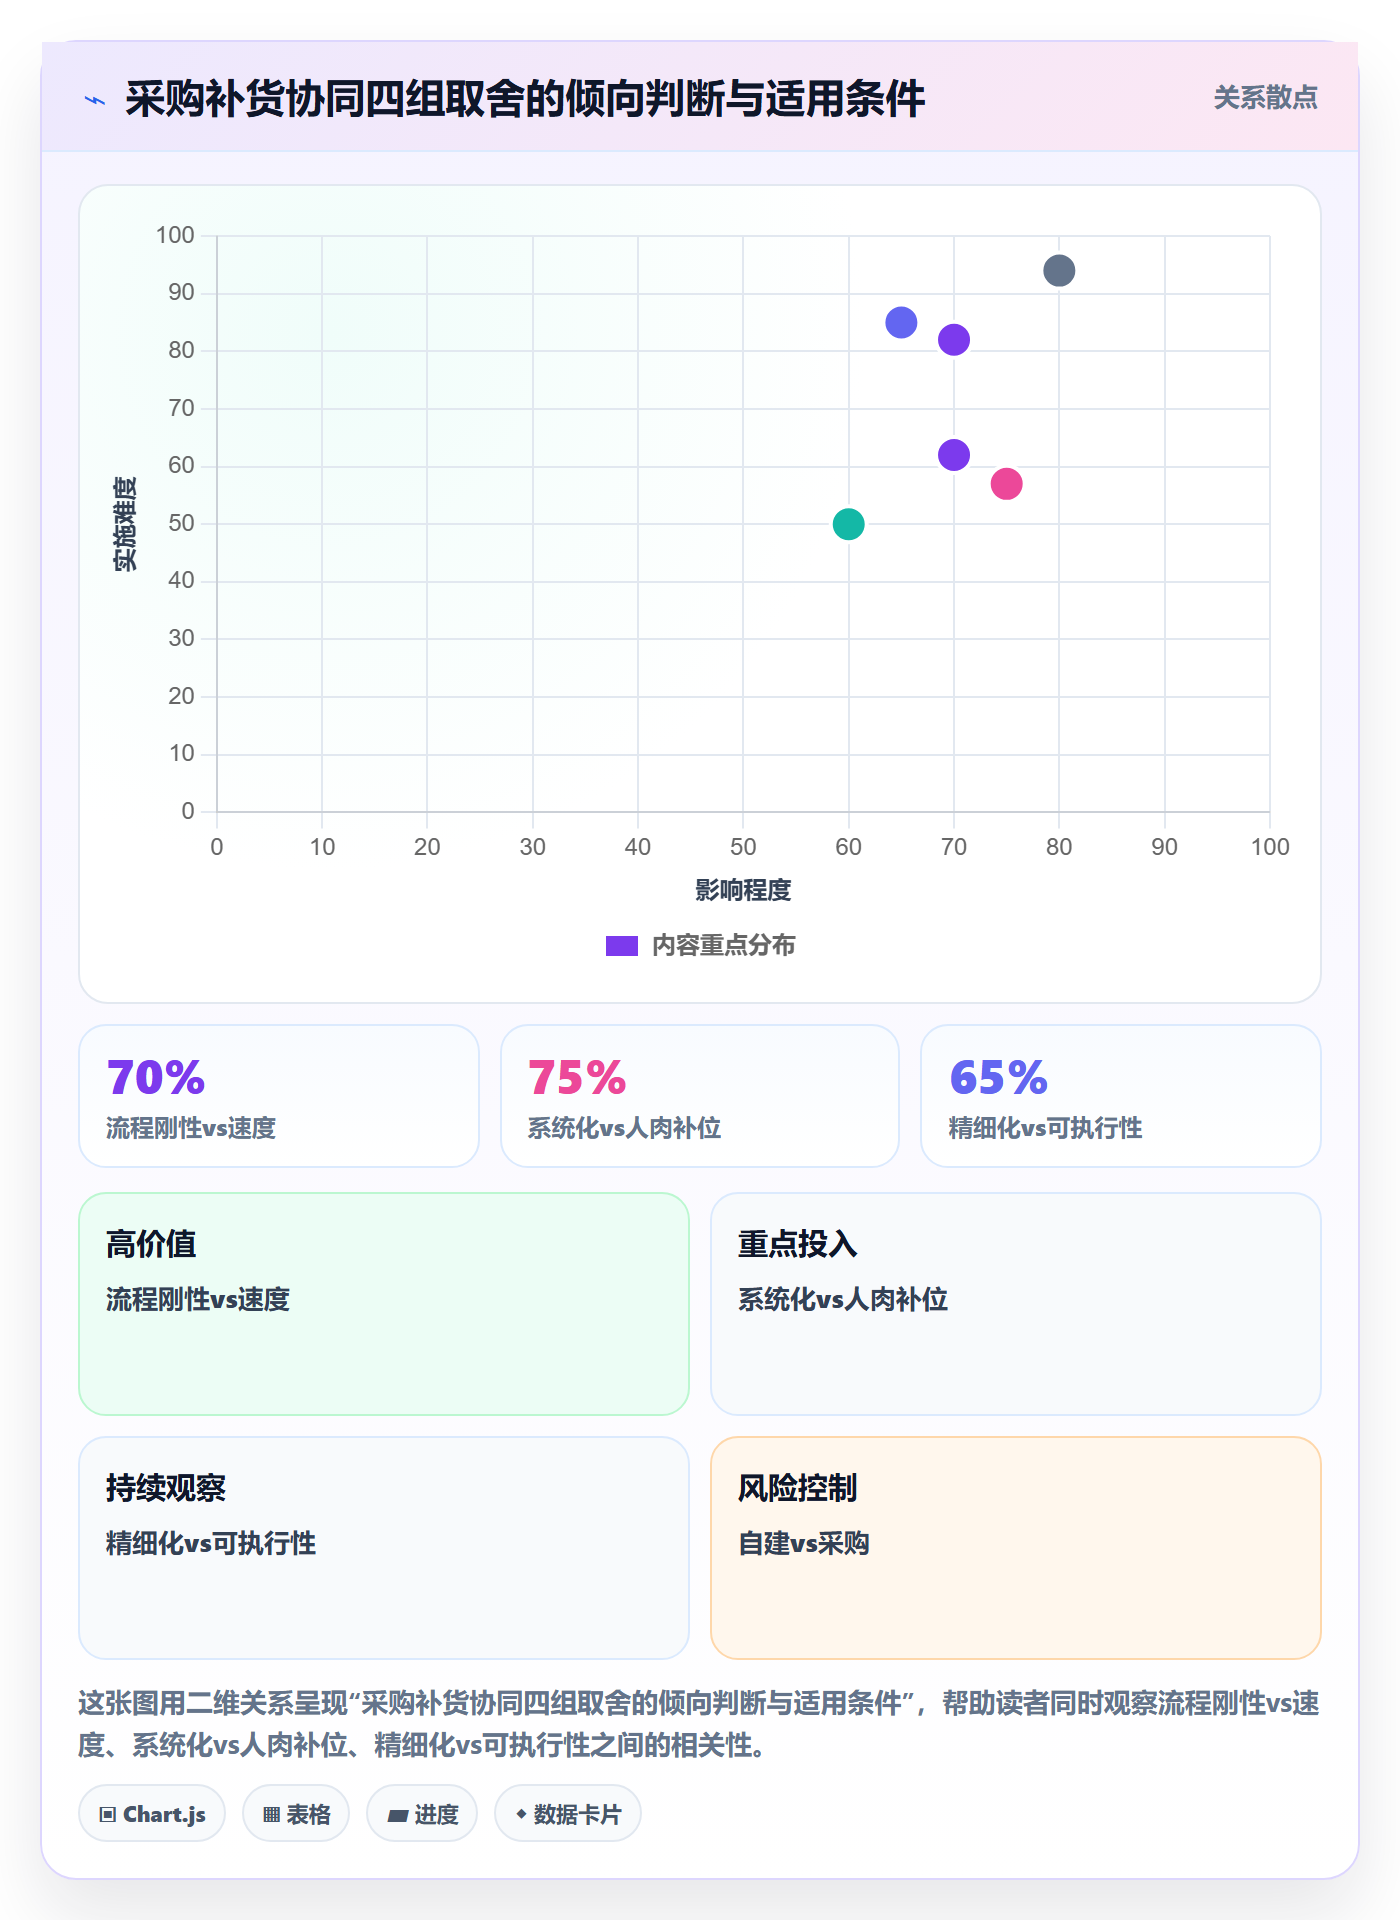The height and width of the screenshot is (1920, 1400).
Task: Click the 关系散点 label in header
Action: (x=1265, y=98)
